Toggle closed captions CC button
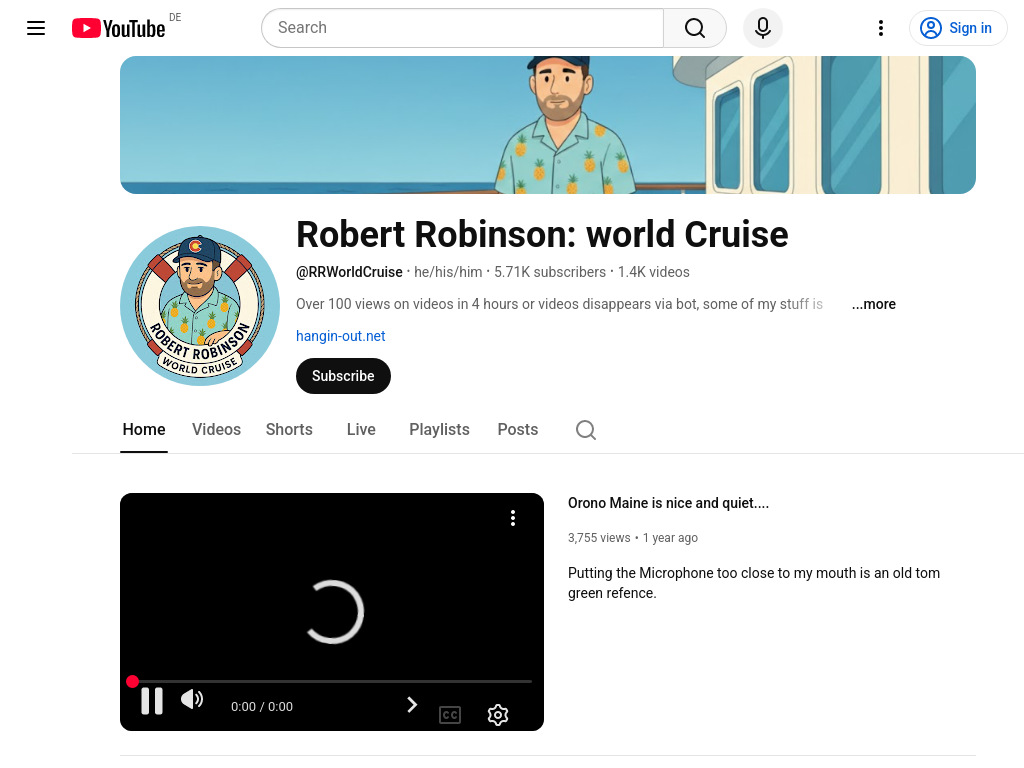The height and width of the screenshot is (768, 1024). (x=450, y=714)
